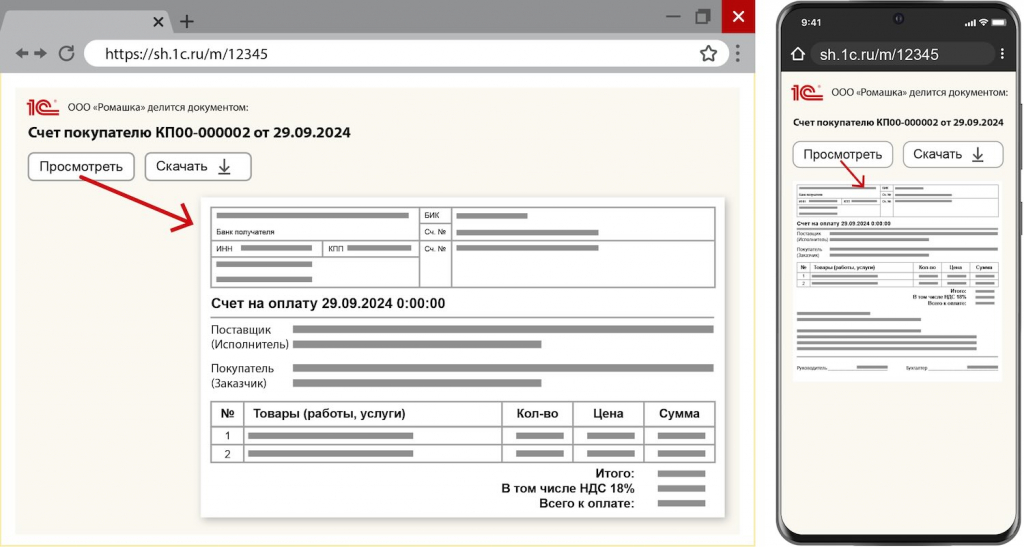Image resolution: width=1024 pixels, height=547 pixels.
Task: Open mobile browser three-dot menu
Action: 1002,54
